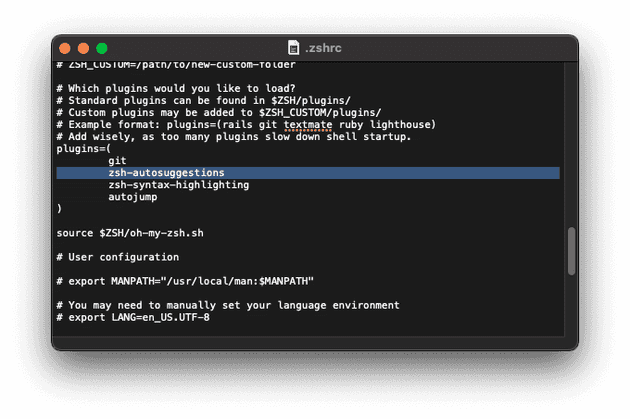Click the .zshrc window title text
The image size is (630, 419).
tap(323, 48)
